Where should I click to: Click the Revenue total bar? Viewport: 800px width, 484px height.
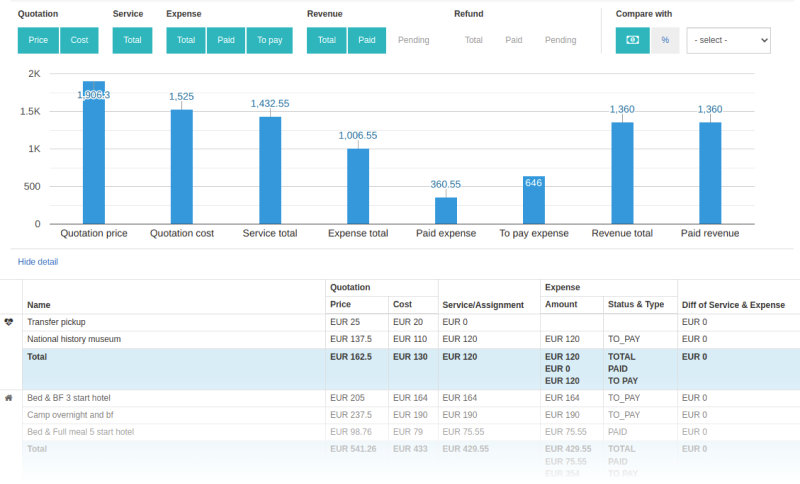(622, 173)
